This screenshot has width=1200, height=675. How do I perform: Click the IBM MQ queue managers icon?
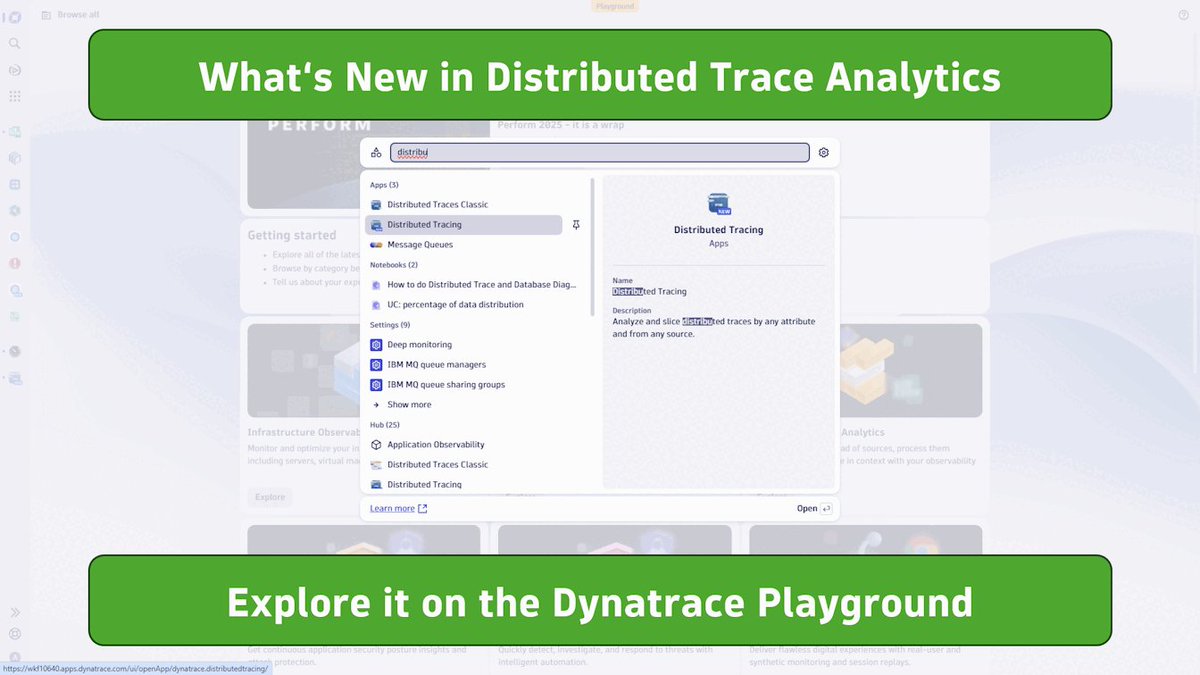point(376,364)
